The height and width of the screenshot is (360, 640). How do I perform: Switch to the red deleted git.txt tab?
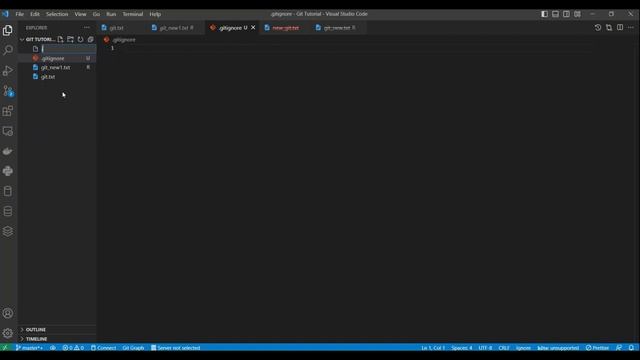tap(284, 28)
